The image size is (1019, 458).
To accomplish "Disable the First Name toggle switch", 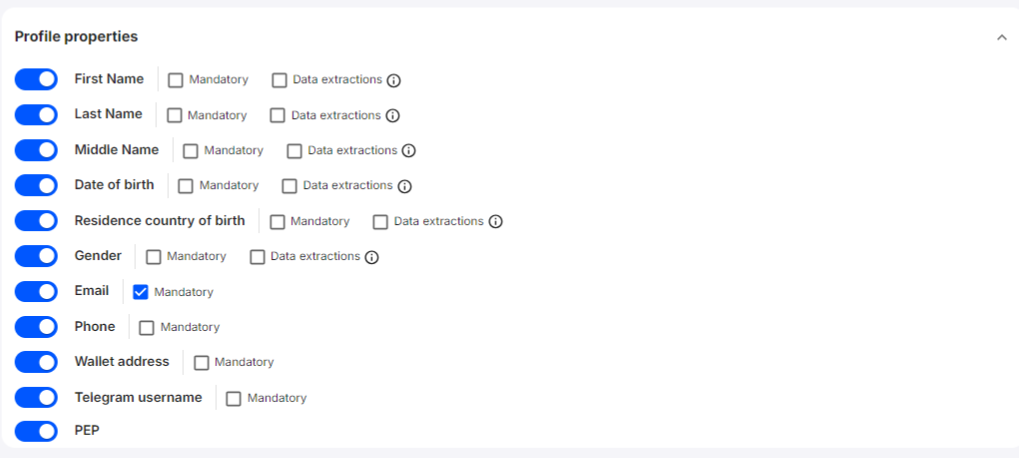I will [x=36, y=79].
